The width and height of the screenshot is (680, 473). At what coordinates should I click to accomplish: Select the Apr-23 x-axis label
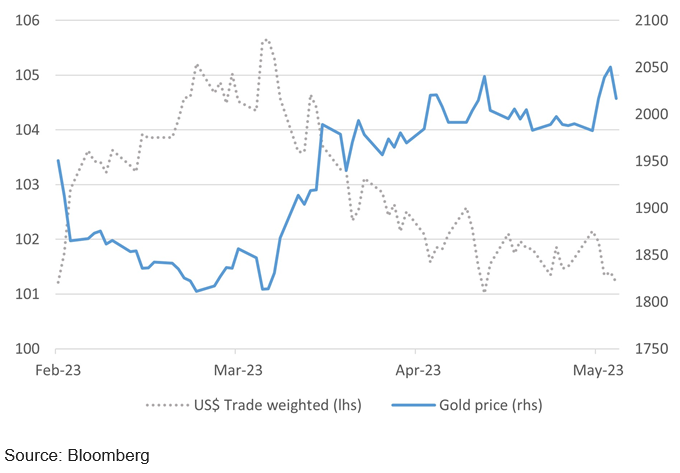(x=414, y=369)
